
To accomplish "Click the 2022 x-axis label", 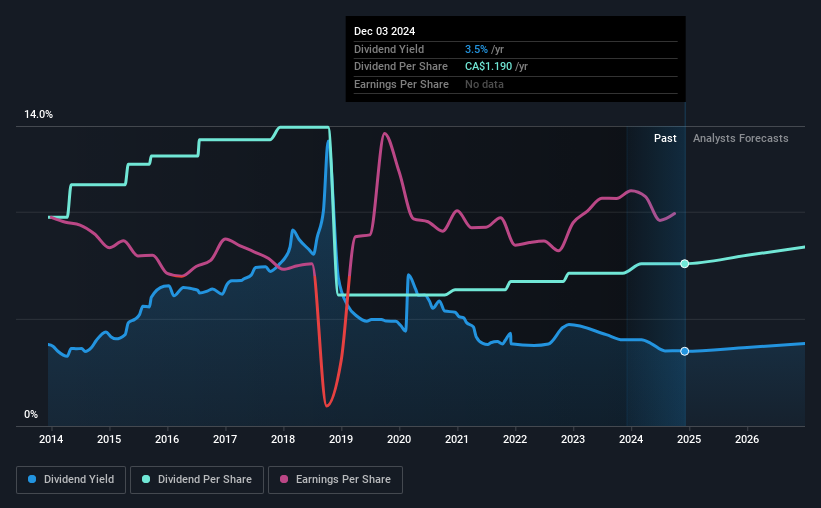I will tap(515, 439).
